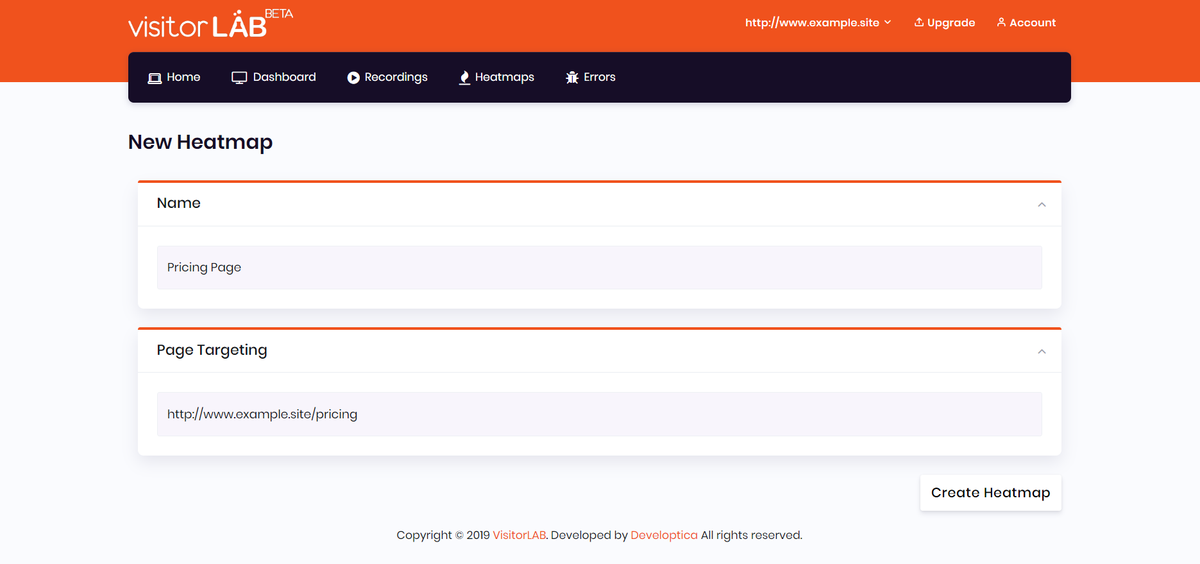1200x564 pixels.
Task: Open the example.site website dropdown
Action: tap(818, 22)
